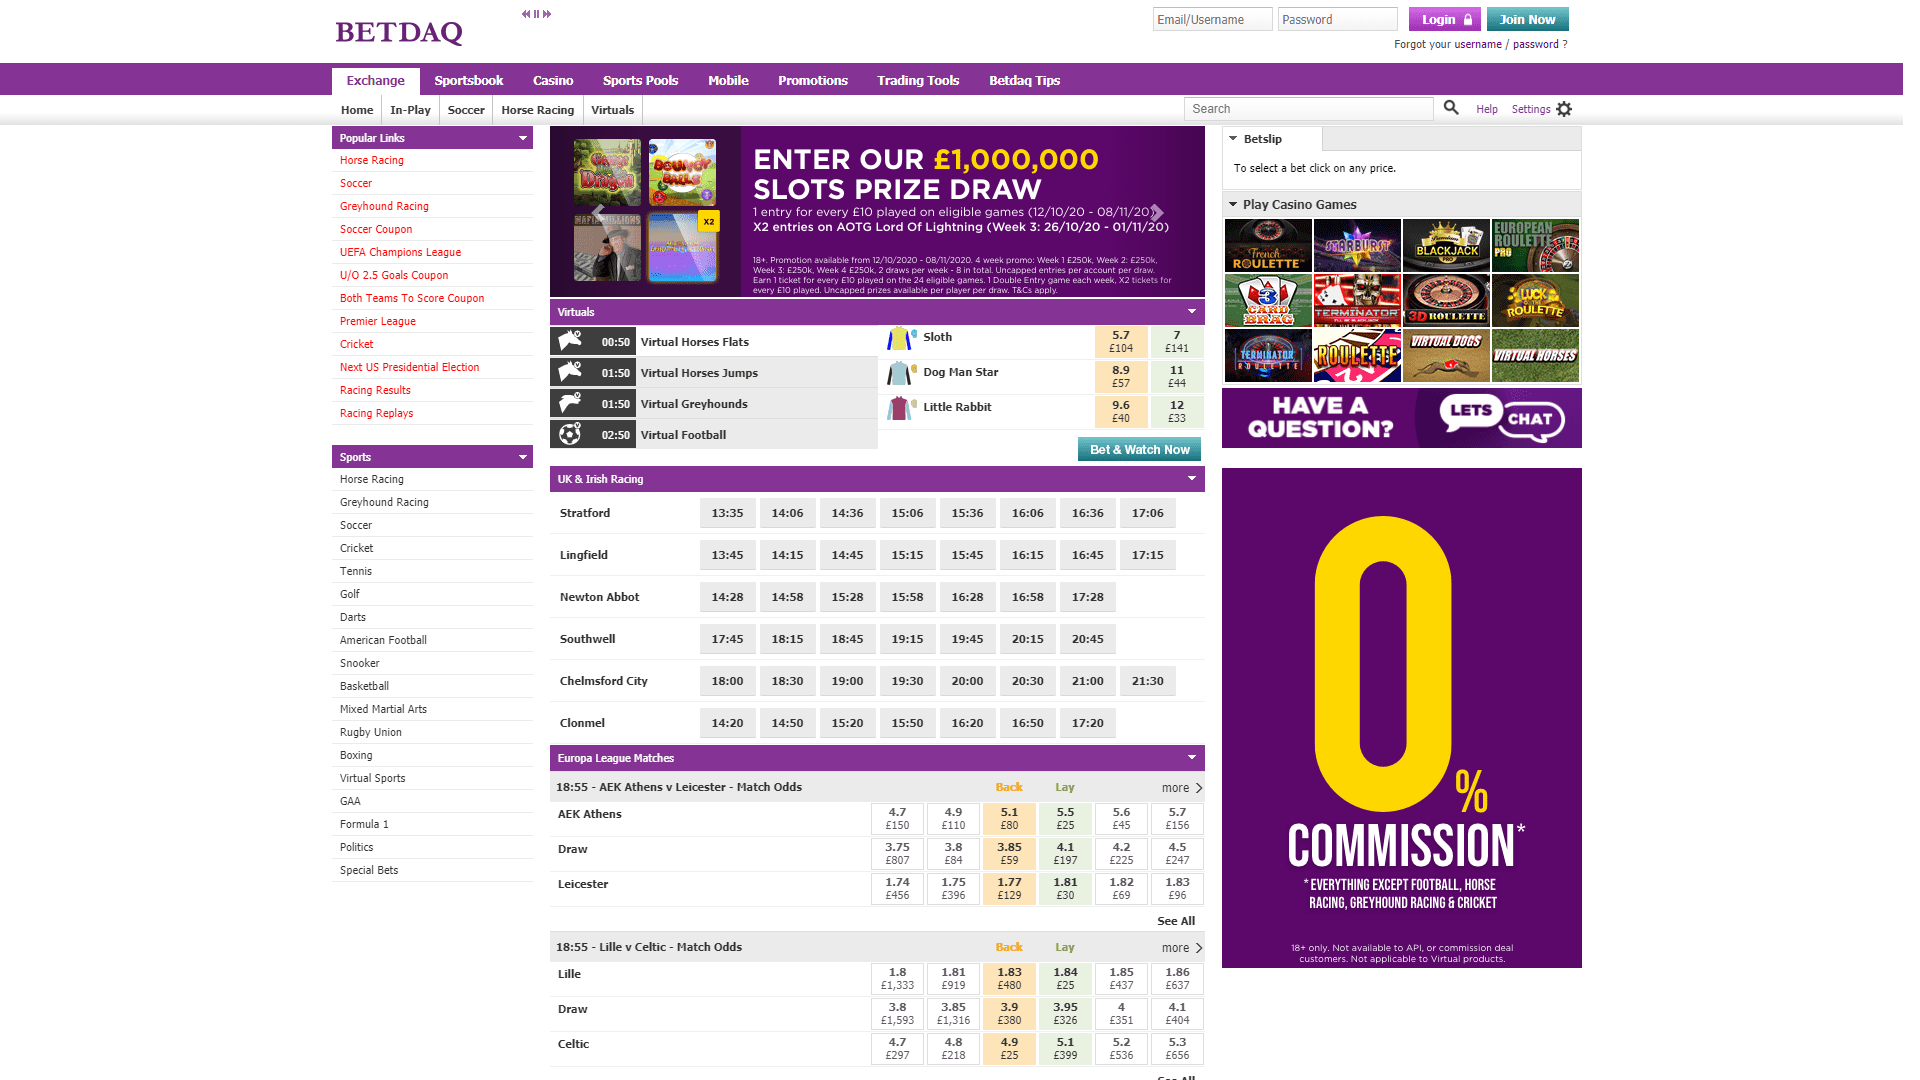Viewport: 1920px width, 1080px height.
Task: Open French Roulette casino game
Action: [1268, 246]
